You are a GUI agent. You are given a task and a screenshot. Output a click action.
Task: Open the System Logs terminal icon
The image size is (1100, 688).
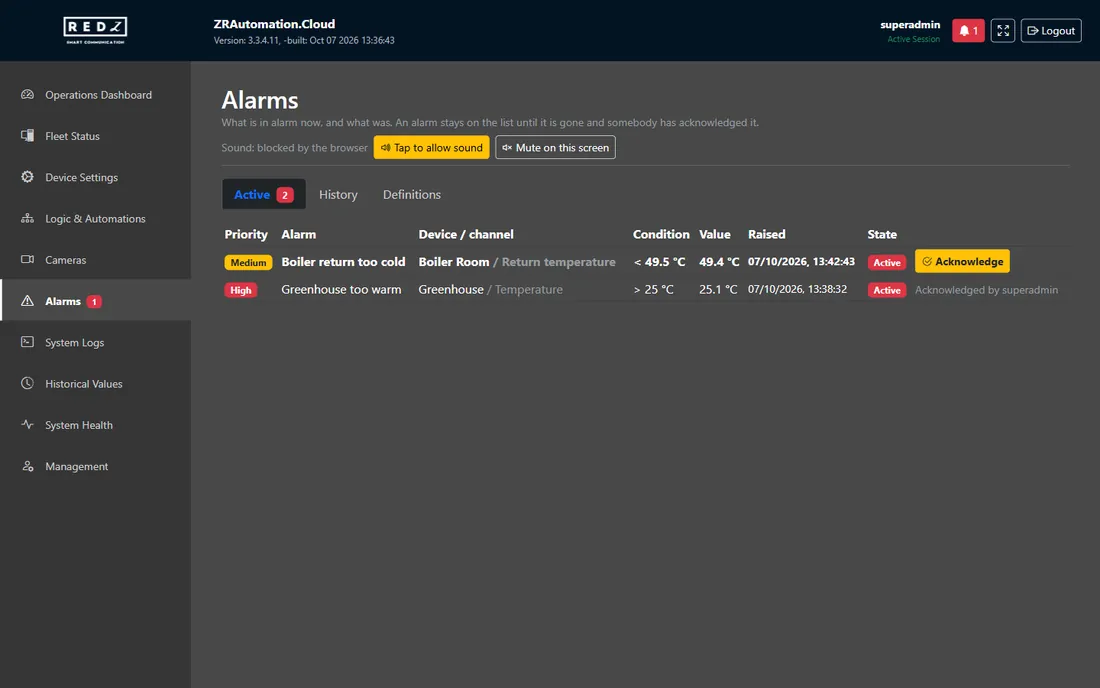(27, 342)
